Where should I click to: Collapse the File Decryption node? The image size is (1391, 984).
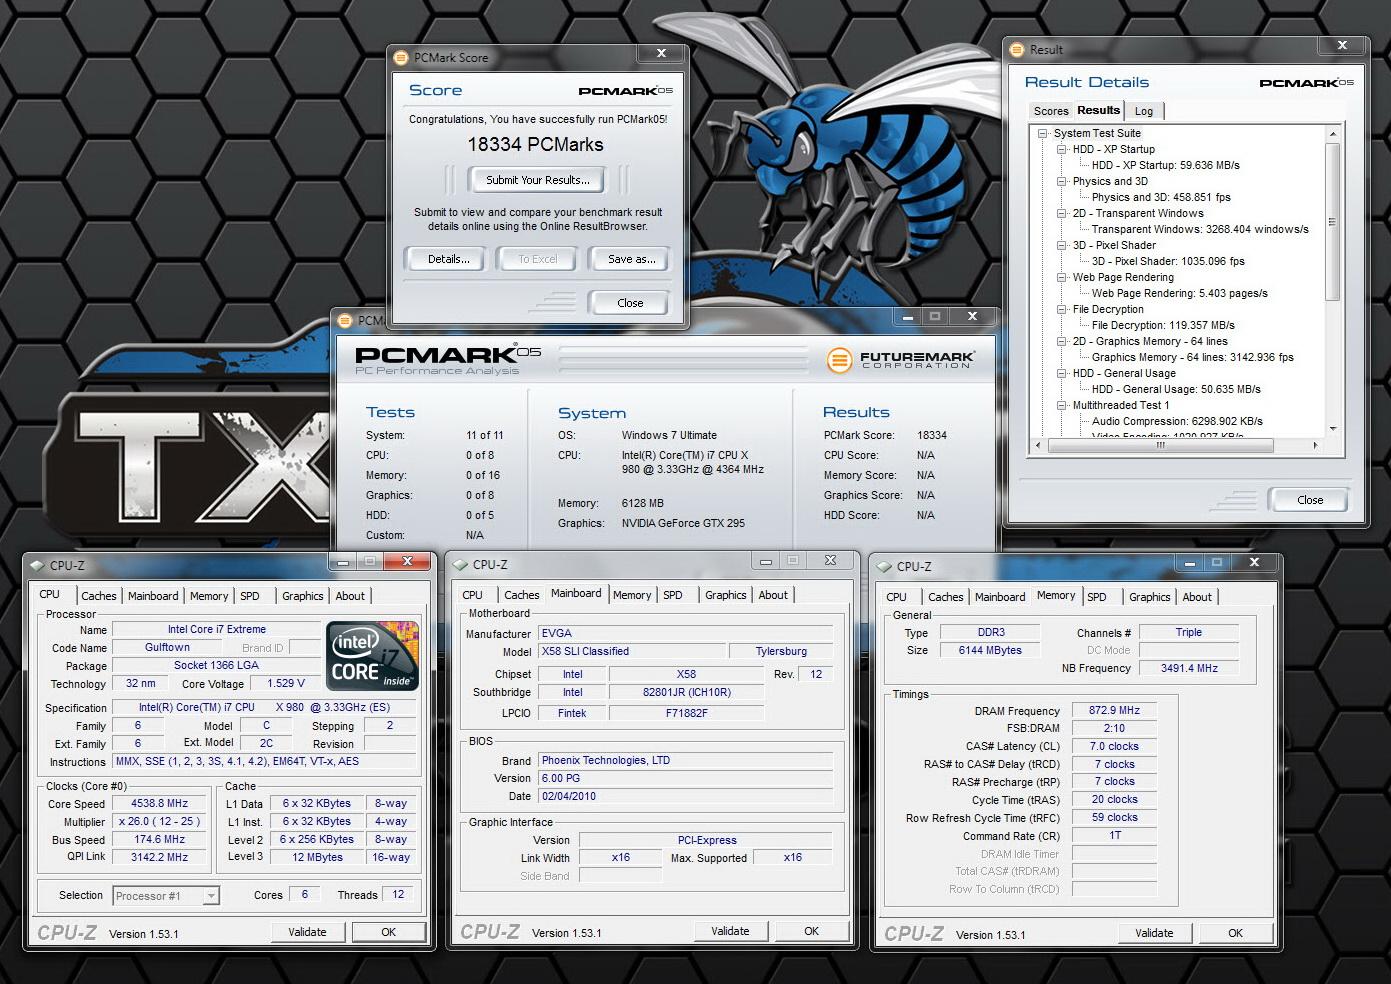tap(1062, 309)
